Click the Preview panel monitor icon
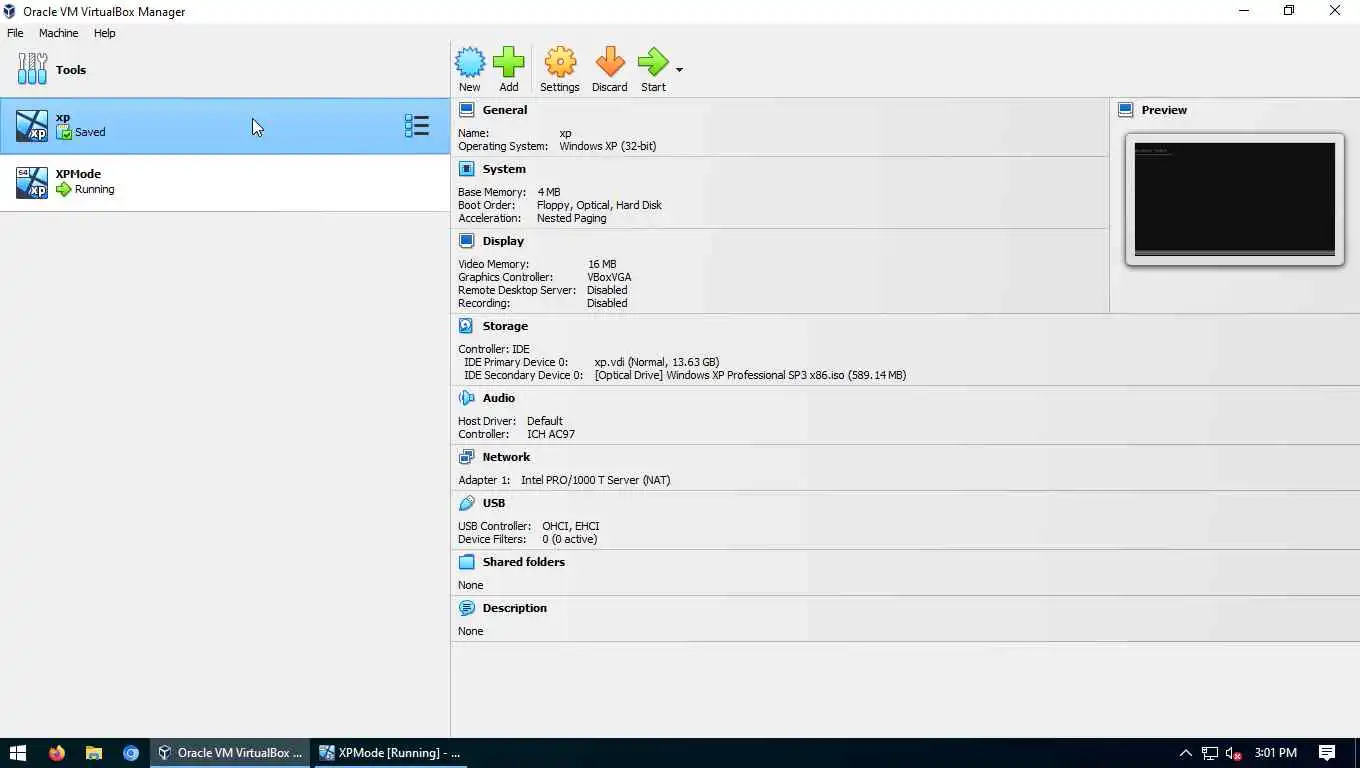Image resolution: width=1360 pixels, height=768 pixels. (x=1125, y=110)
